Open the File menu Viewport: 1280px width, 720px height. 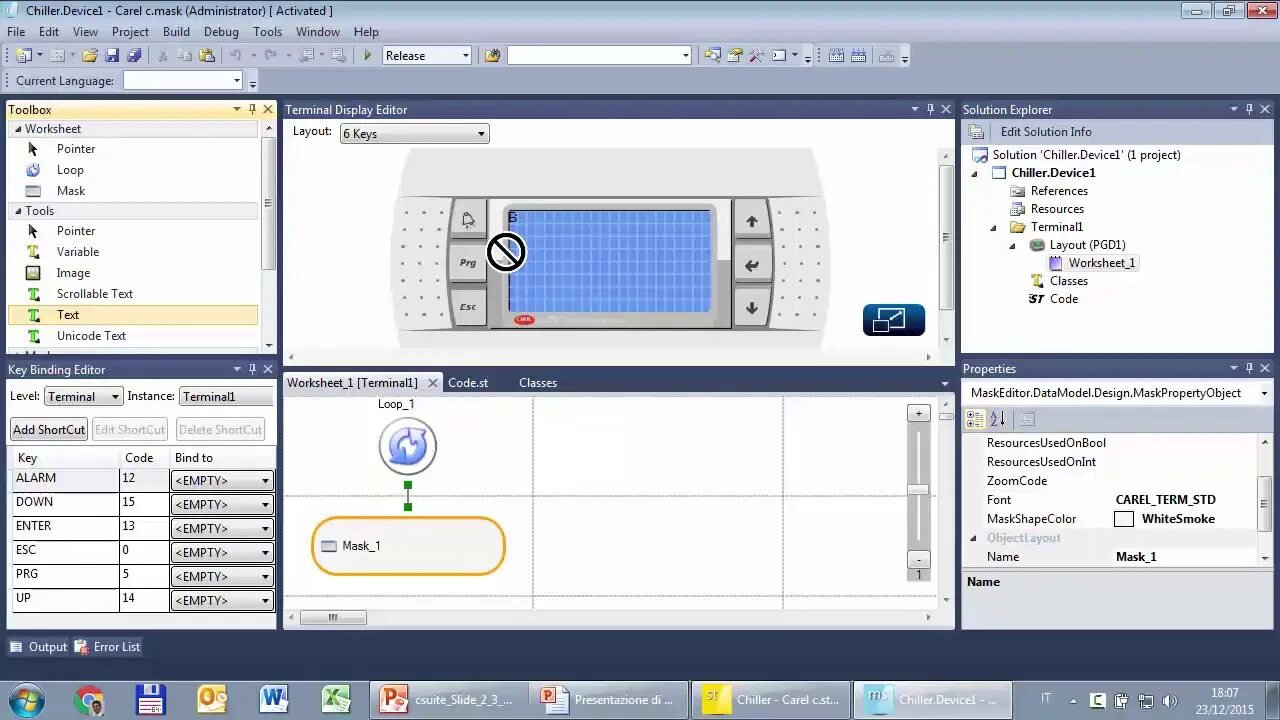click(16, 32)
